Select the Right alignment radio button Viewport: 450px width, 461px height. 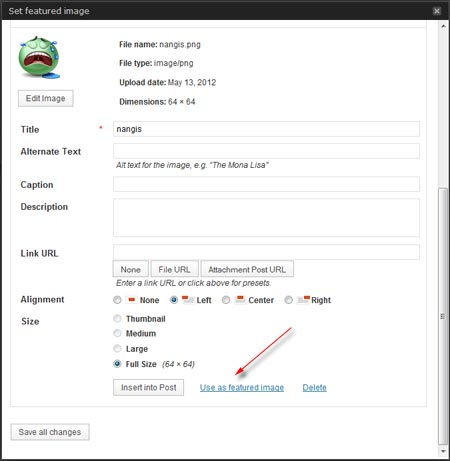(x=288, y=300)
